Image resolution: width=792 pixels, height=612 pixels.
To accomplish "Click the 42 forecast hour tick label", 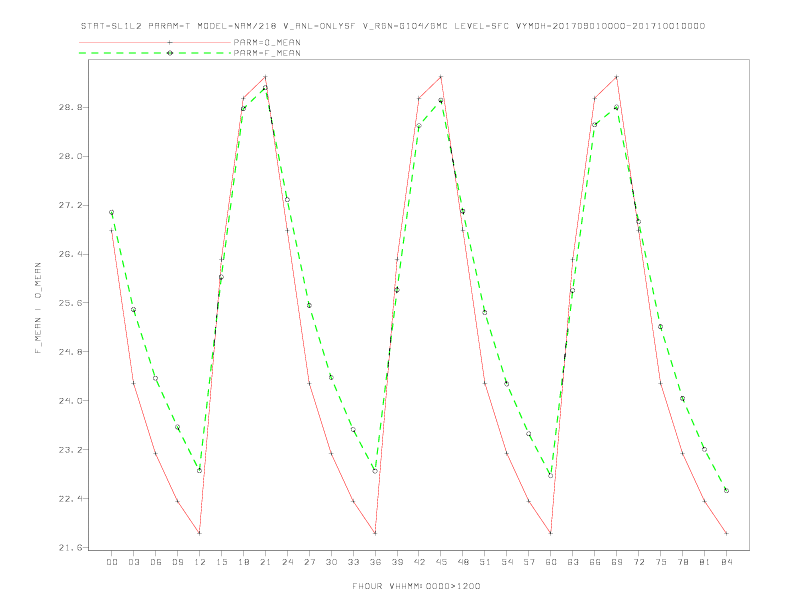I will click(x=419, y=562).
